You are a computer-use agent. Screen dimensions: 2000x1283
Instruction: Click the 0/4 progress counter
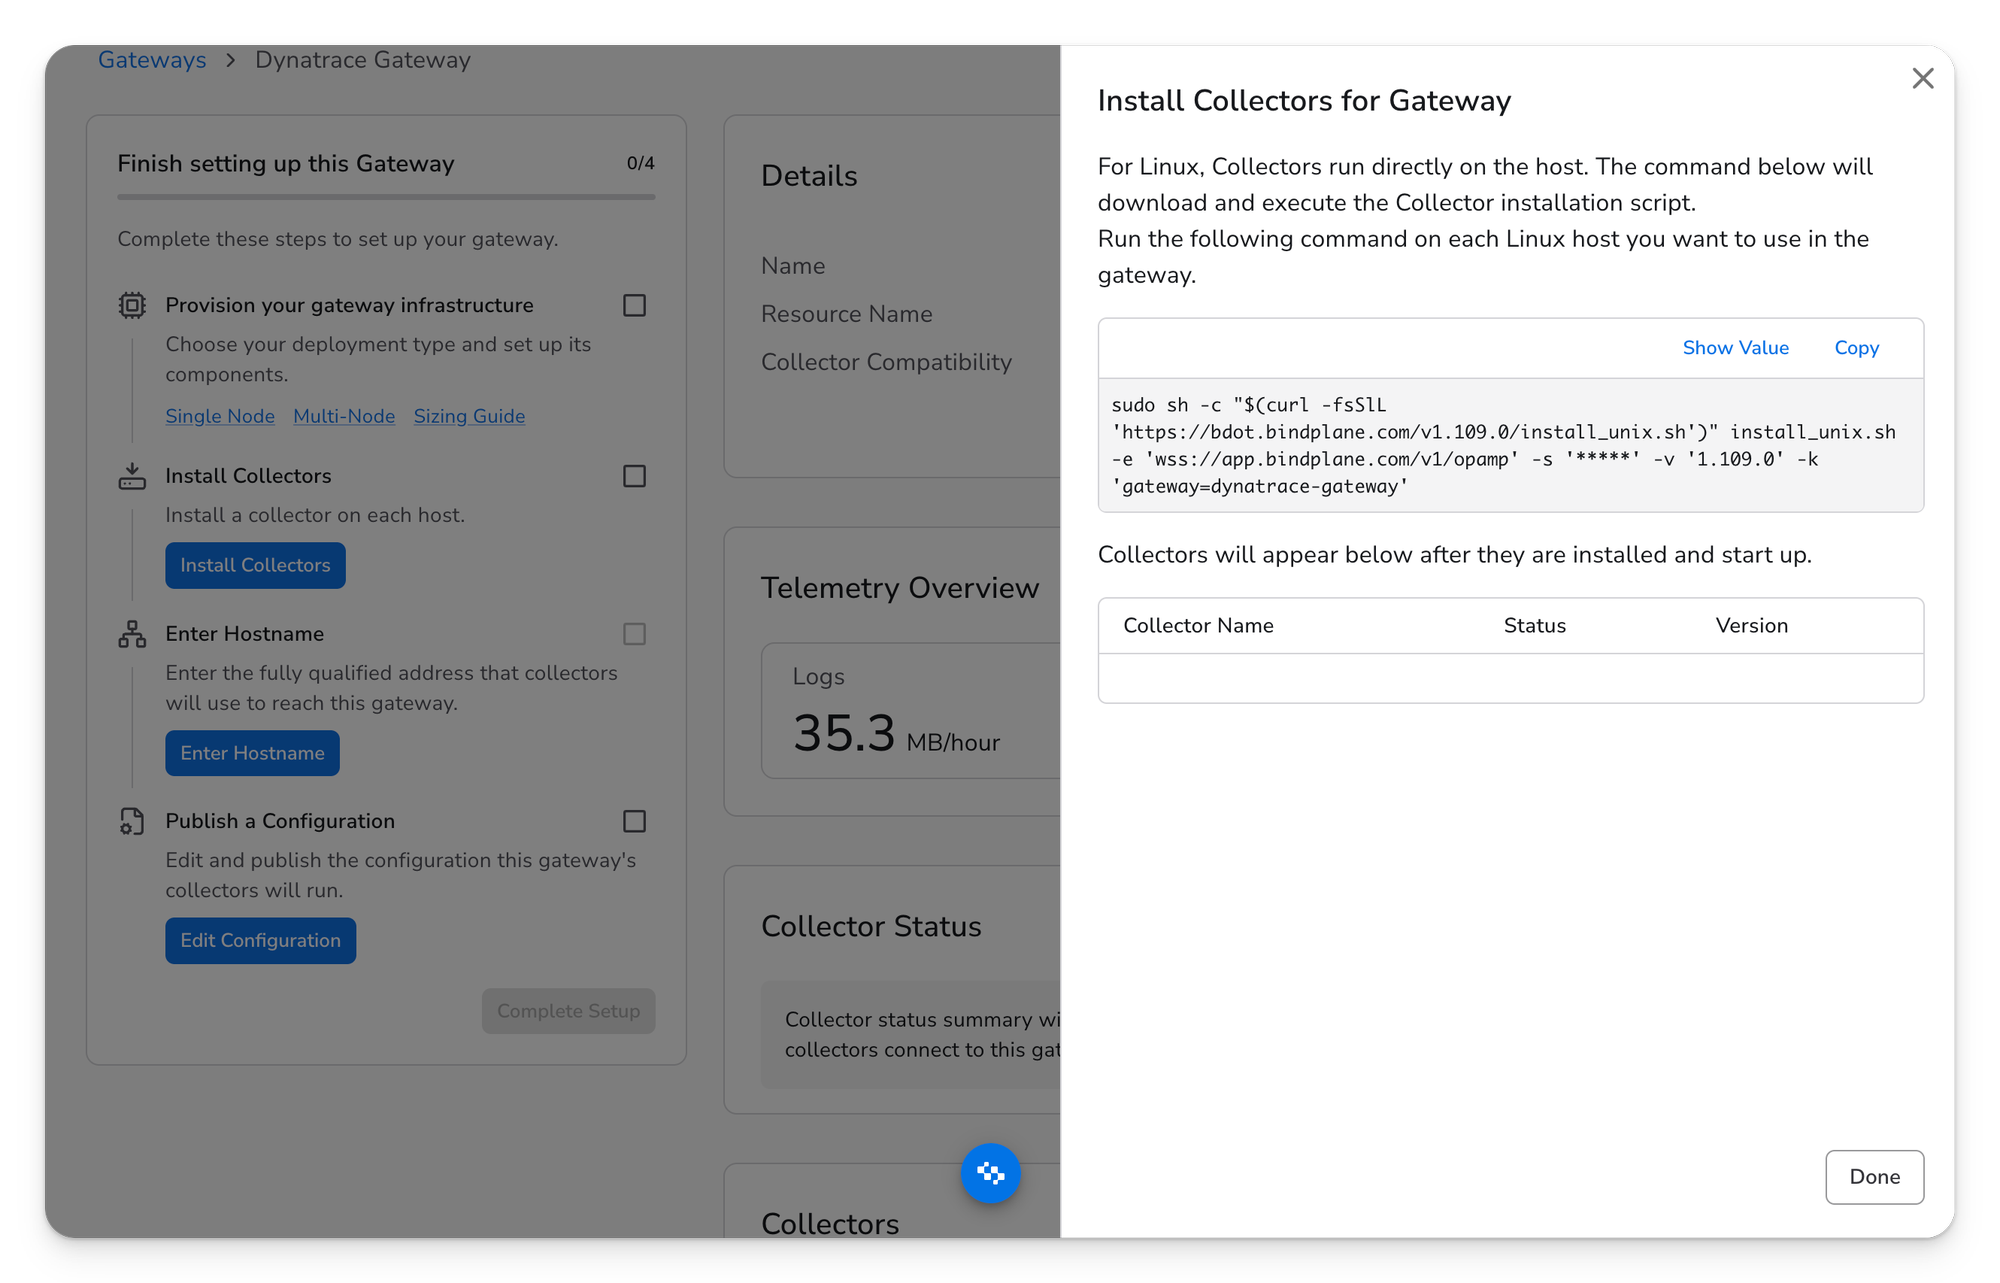click(640, 163)
